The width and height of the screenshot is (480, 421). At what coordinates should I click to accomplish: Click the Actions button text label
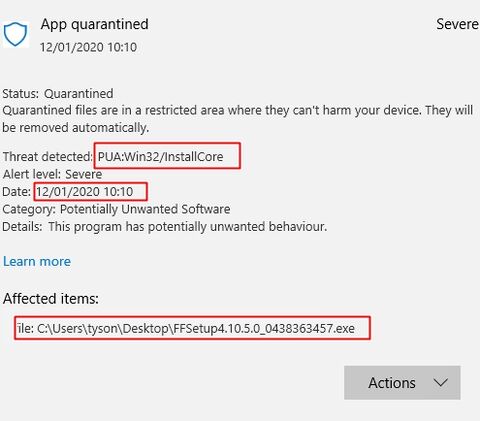pyautogui.click(x=392, y=383)
